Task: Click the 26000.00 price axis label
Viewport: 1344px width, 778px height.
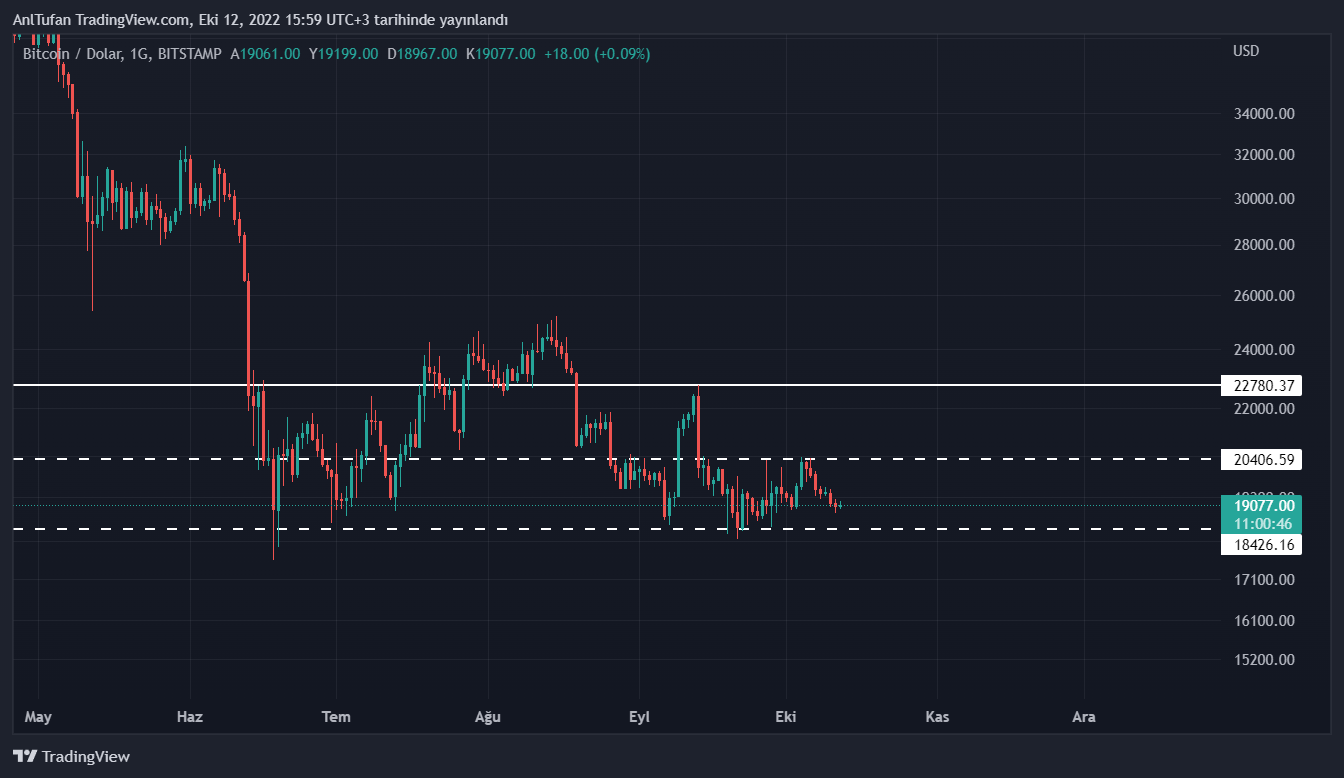Action: click(1265, 296)
